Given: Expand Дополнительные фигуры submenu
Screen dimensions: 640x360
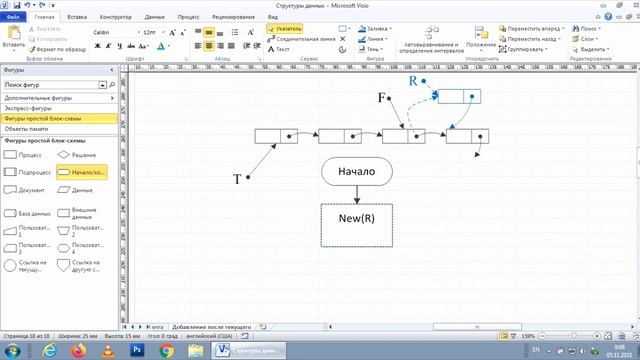Looking at the screenshot, I should pos(59,98).
